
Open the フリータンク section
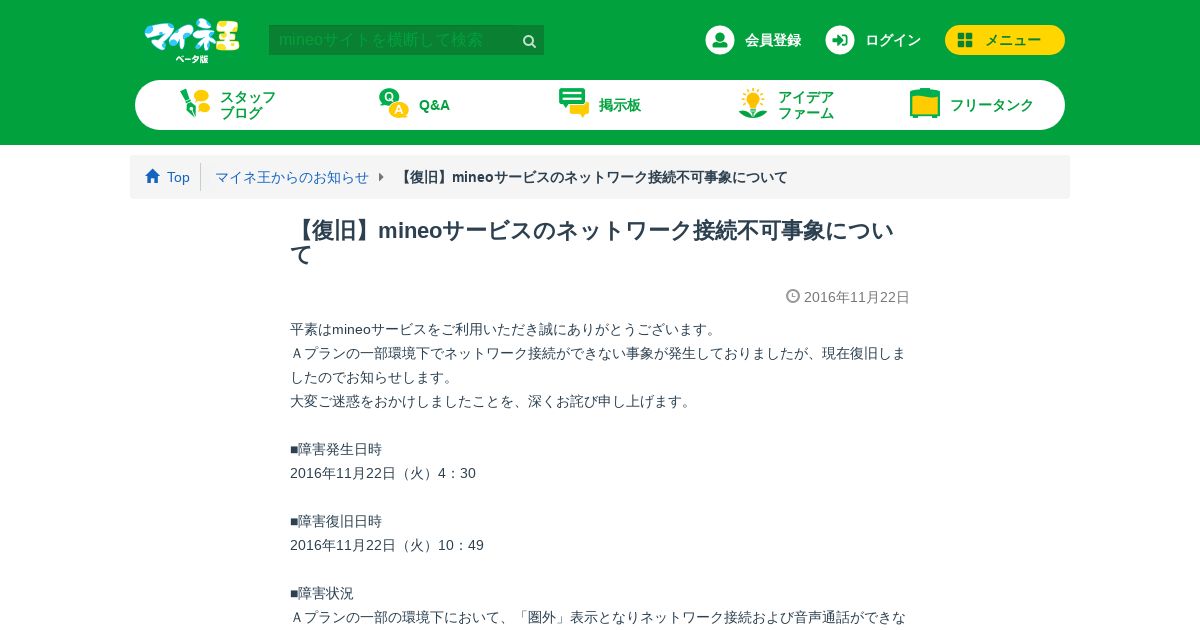[992, 105]
